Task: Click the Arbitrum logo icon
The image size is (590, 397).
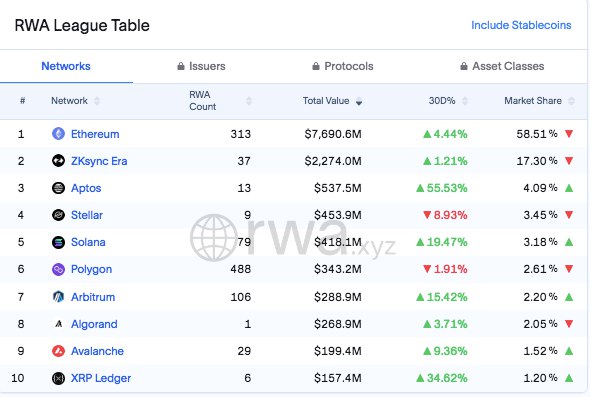Action: click(58, 297)
